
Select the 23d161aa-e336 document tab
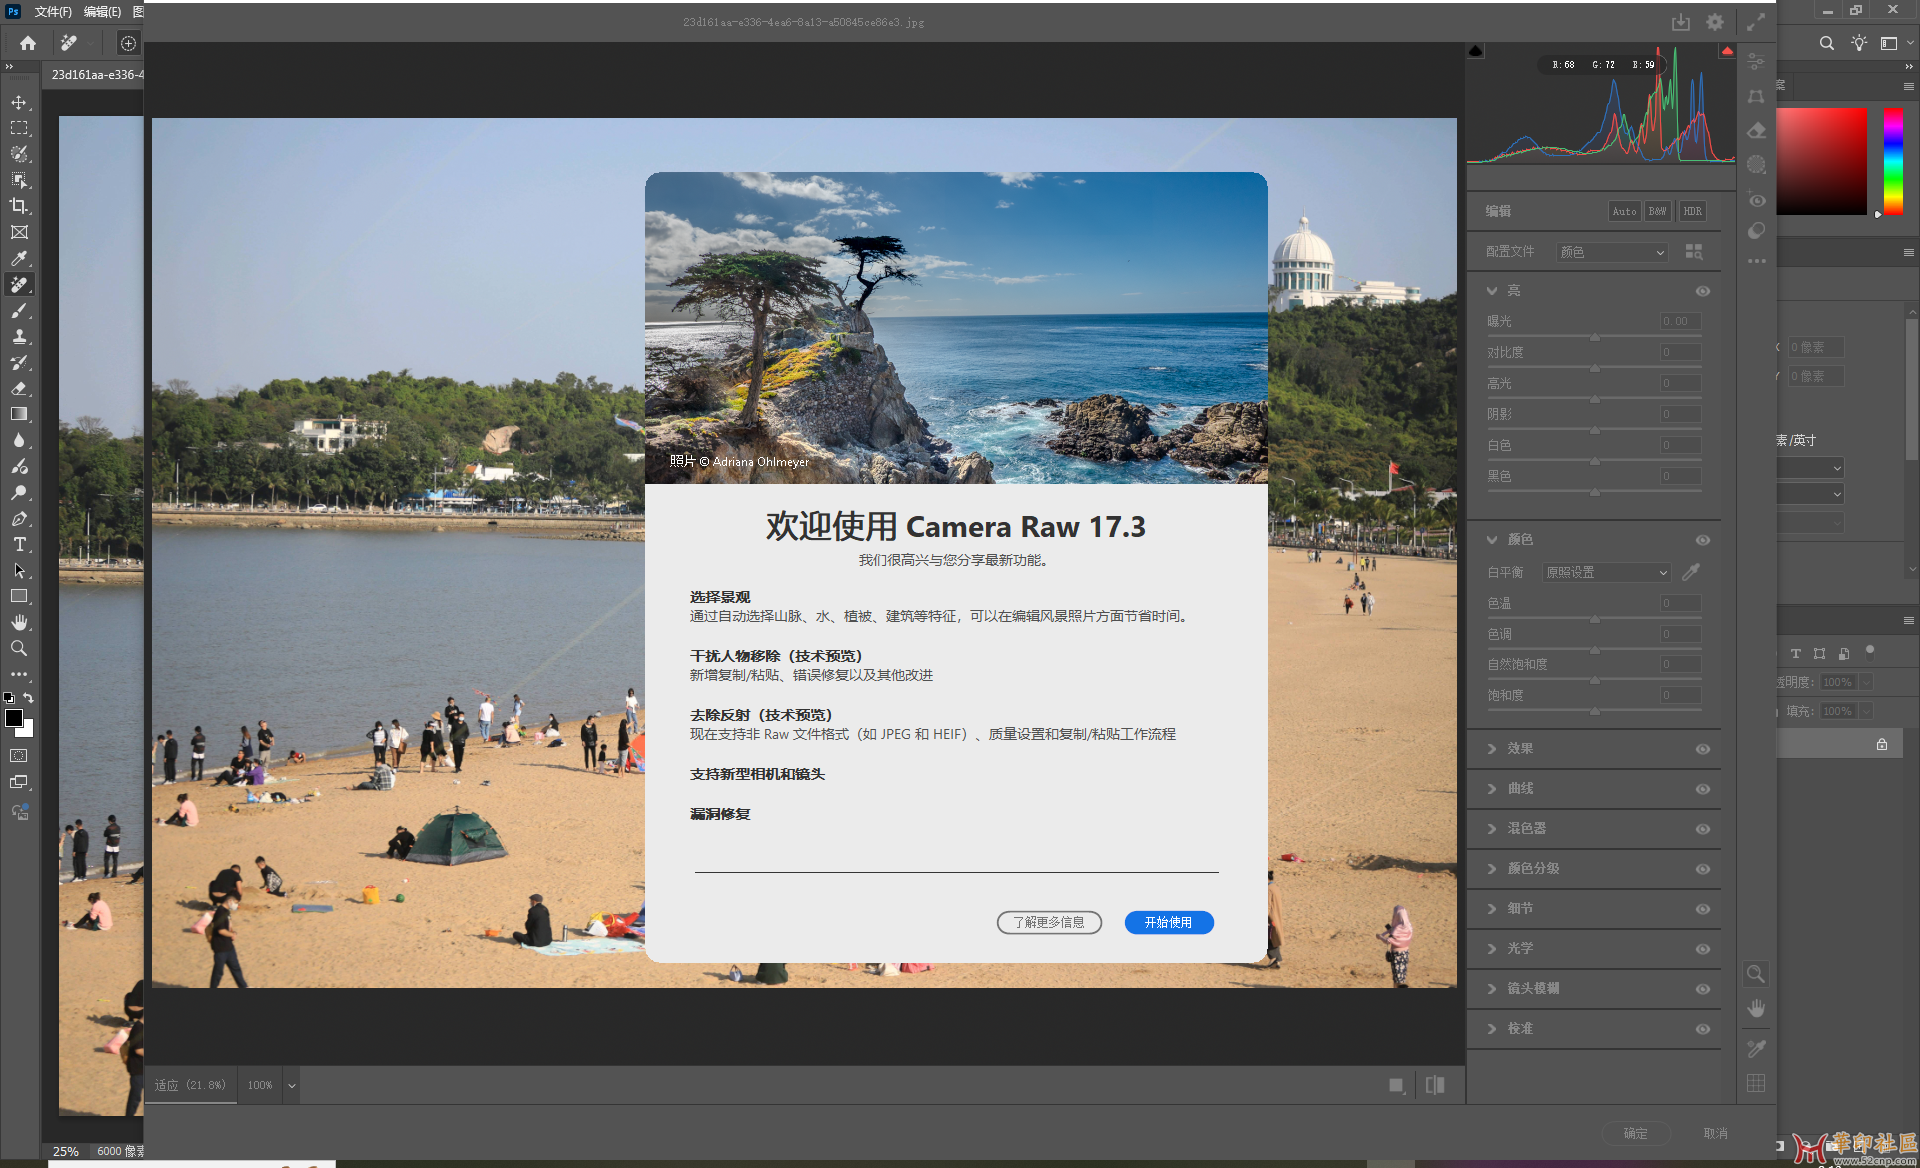pyautogui.click(x=95, y=74)
